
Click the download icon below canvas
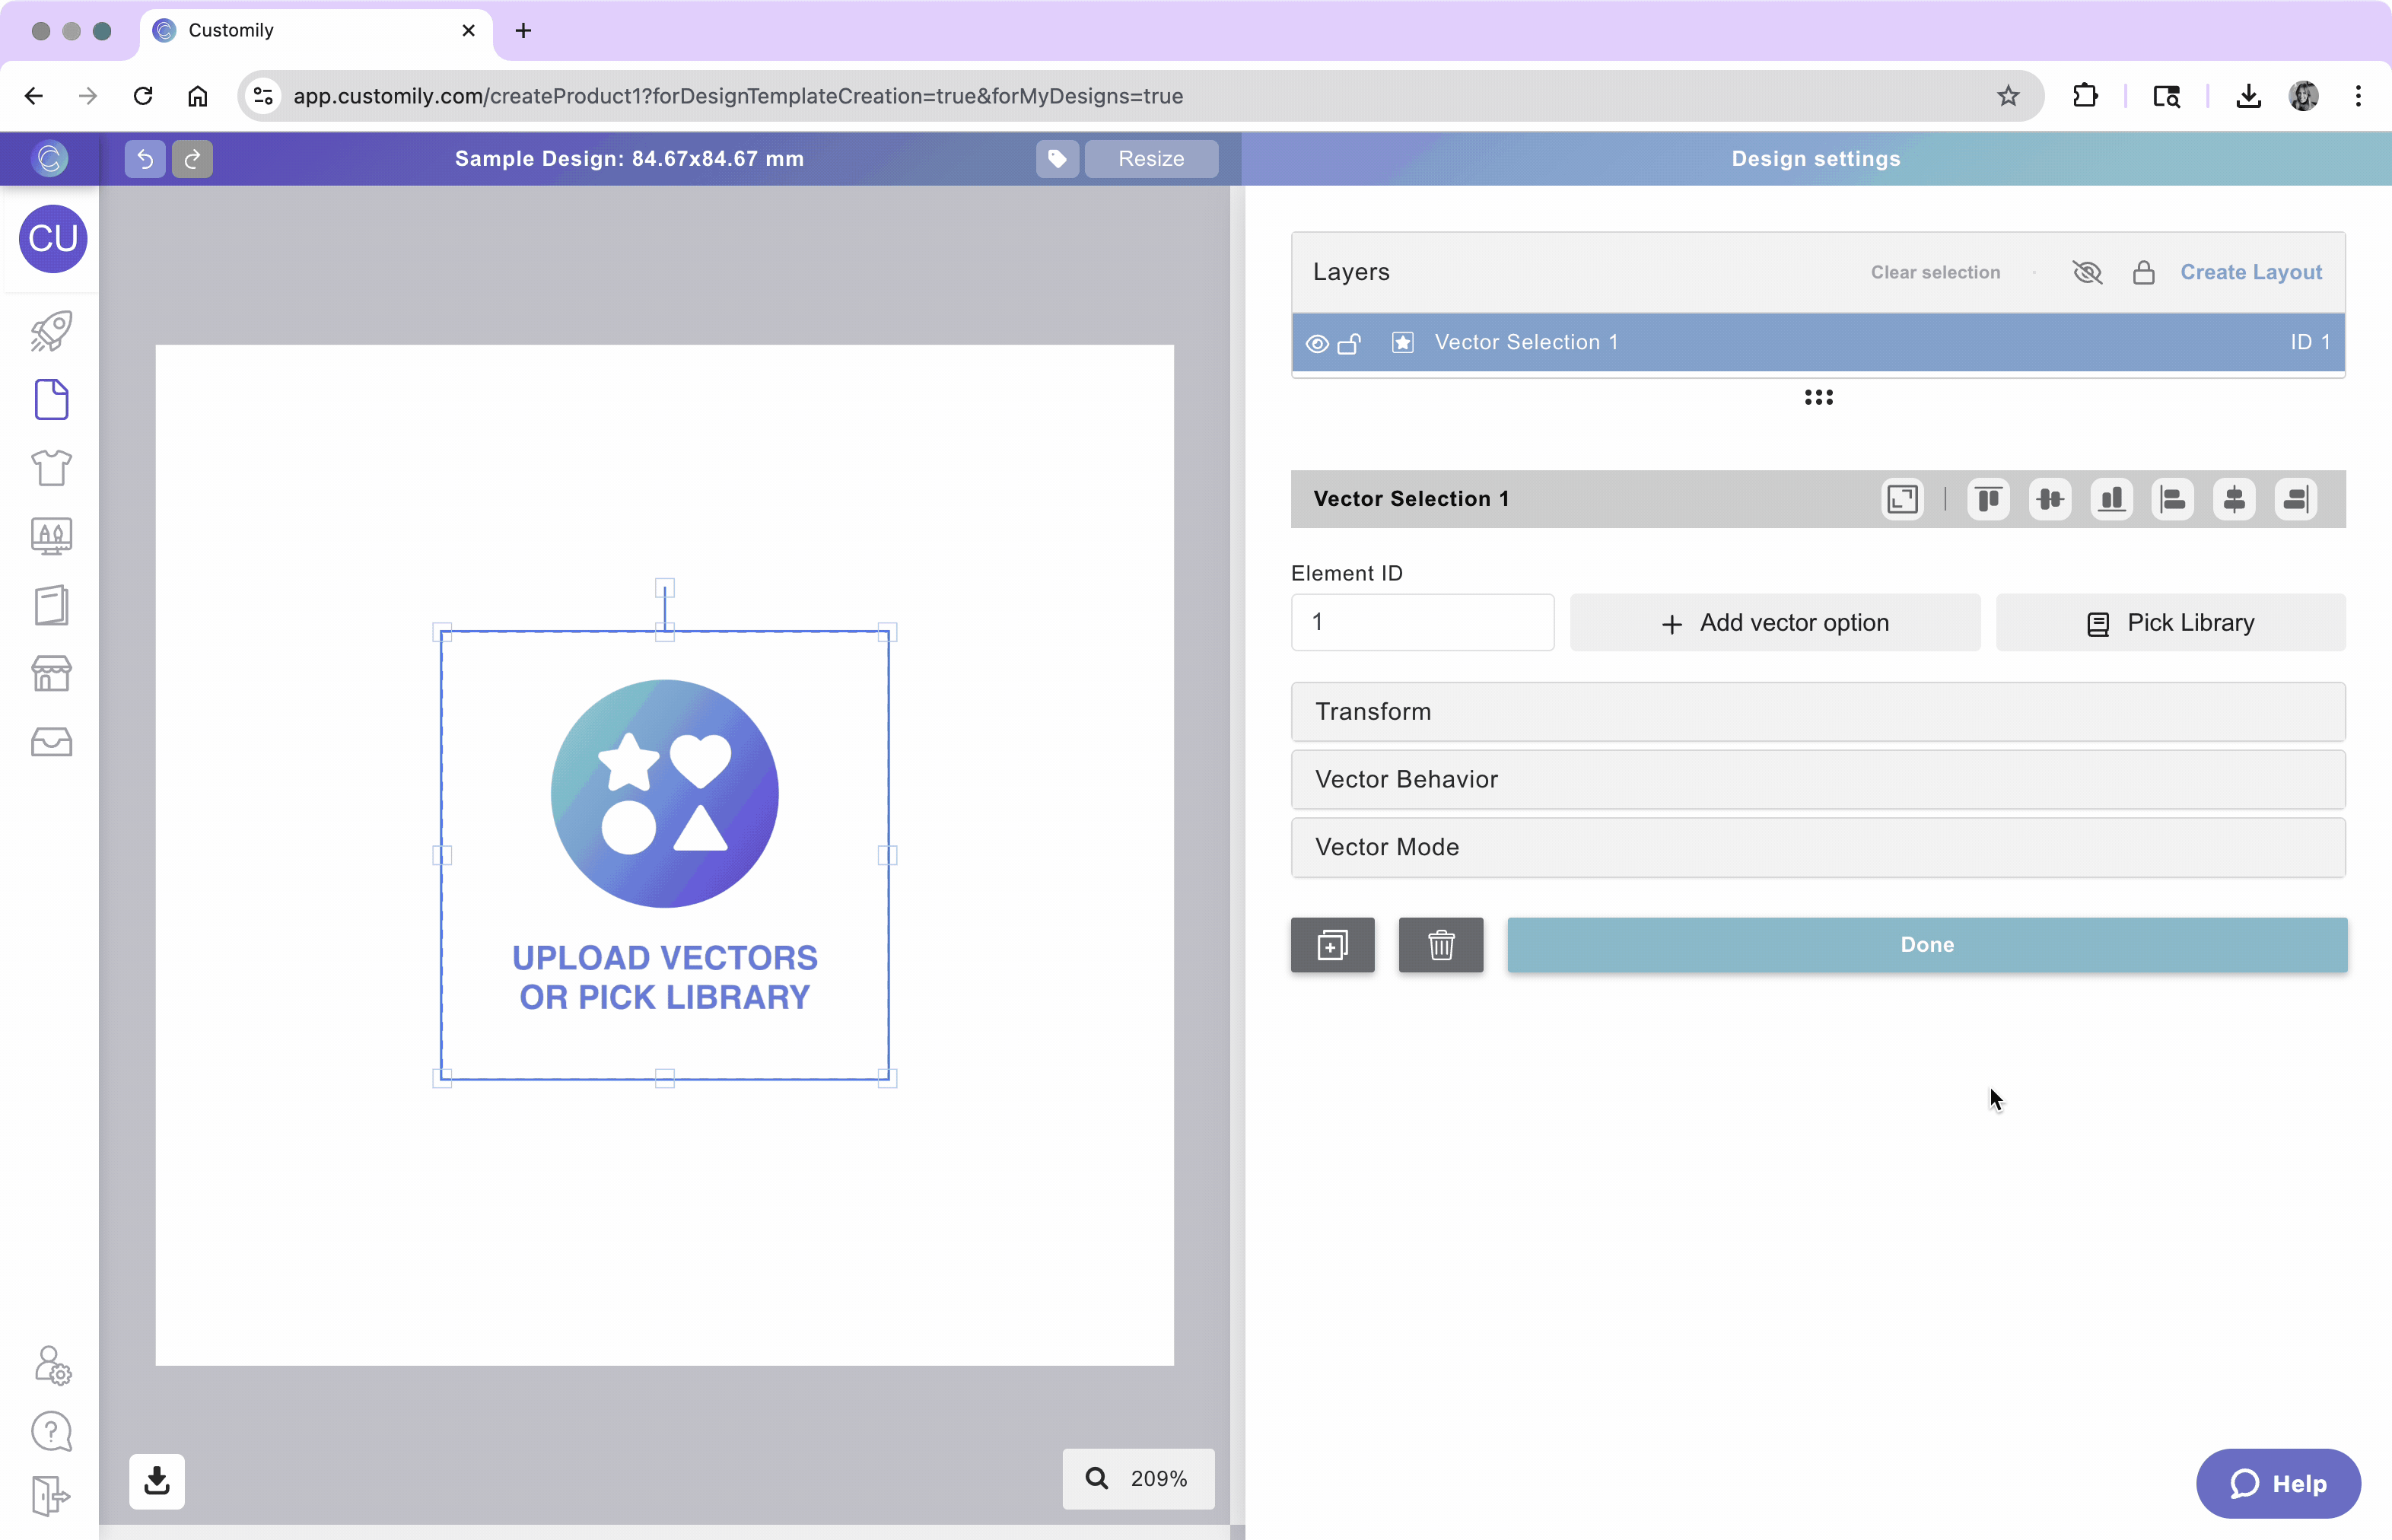click(x=157, y=1480)
